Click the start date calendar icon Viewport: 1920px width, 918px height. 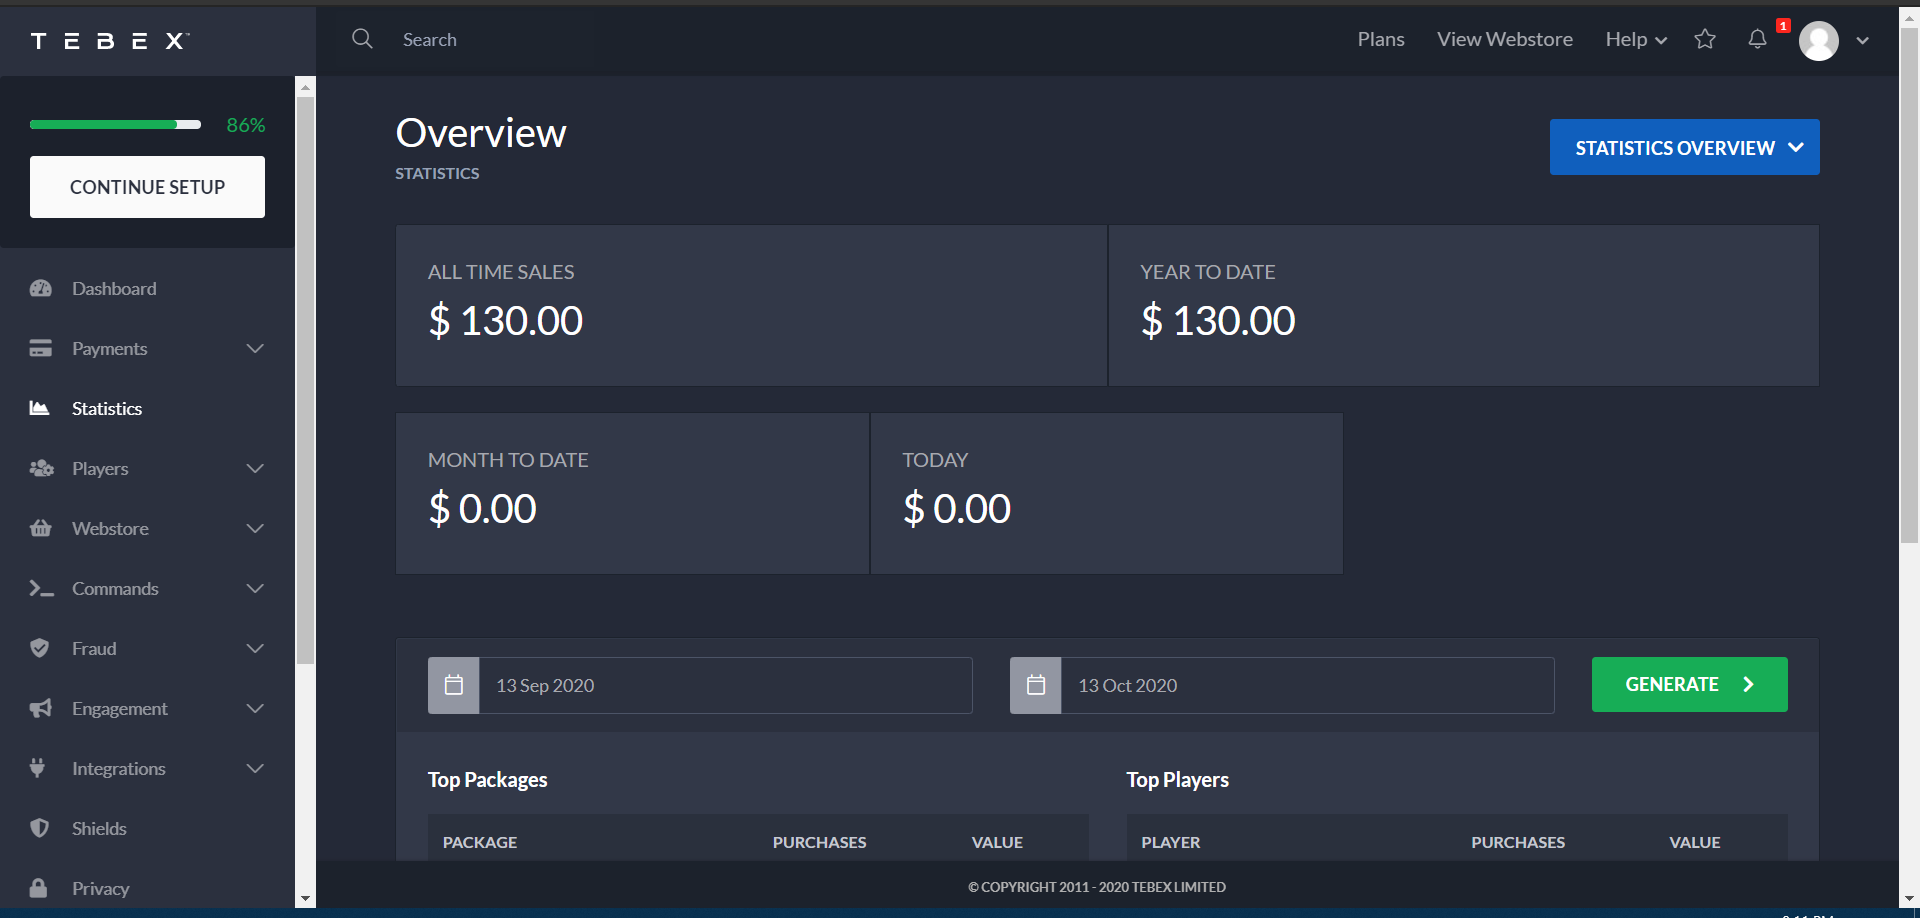coord(454,685)
